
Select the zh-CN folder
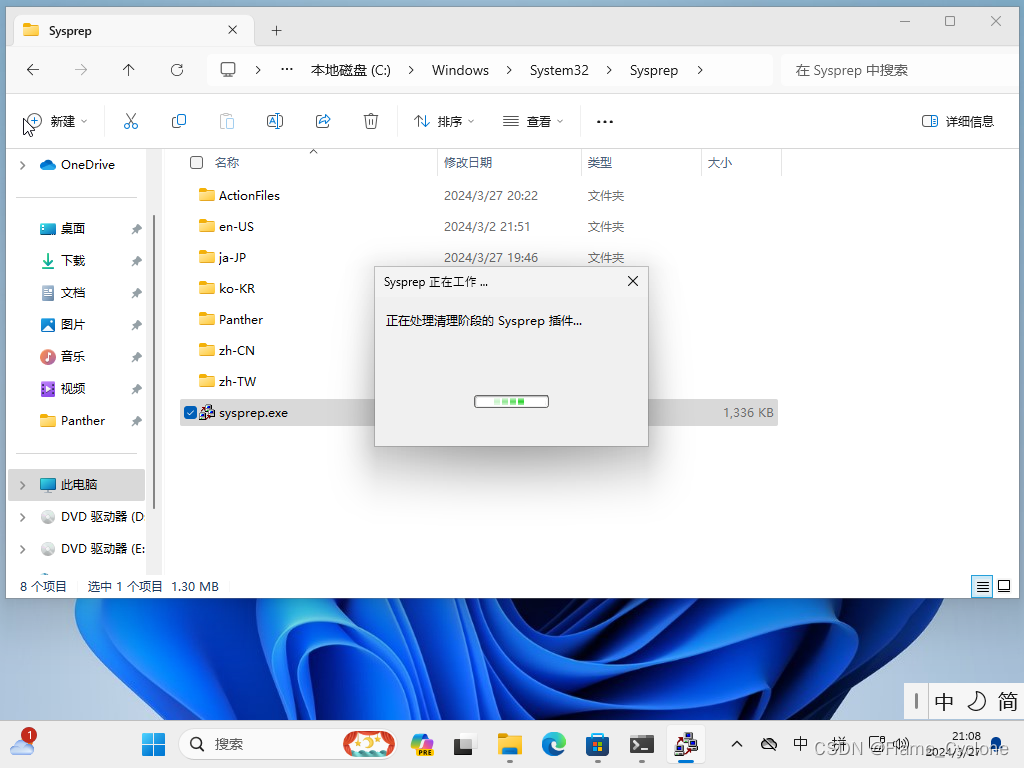(236, 351)
